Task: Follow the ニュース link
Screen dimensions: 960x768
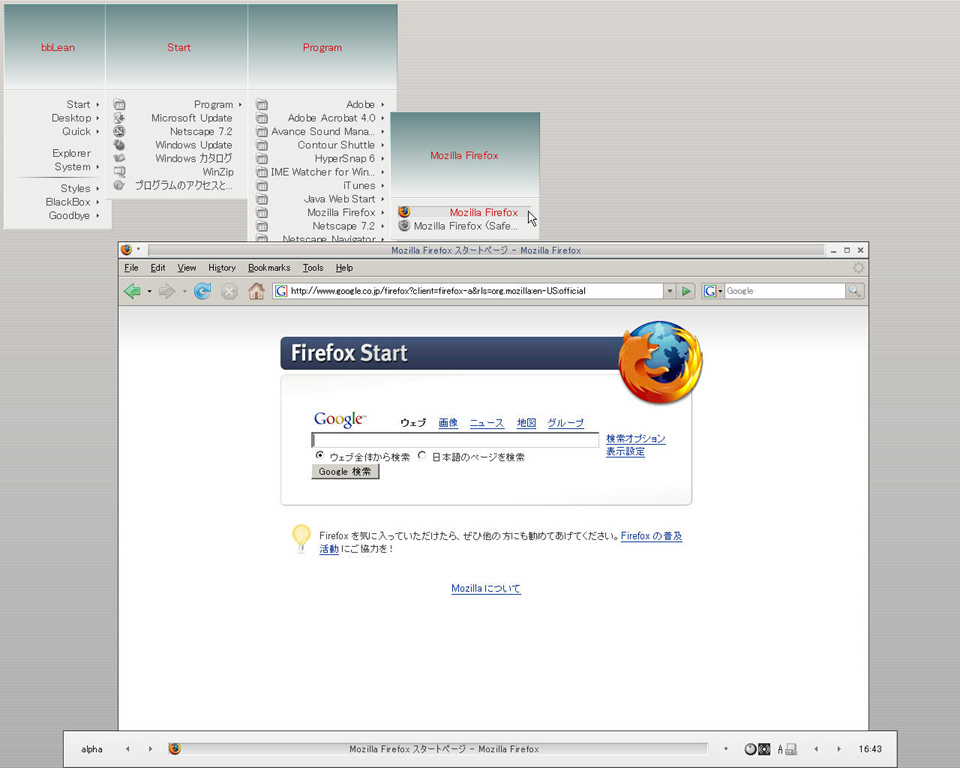Action: 487,423
